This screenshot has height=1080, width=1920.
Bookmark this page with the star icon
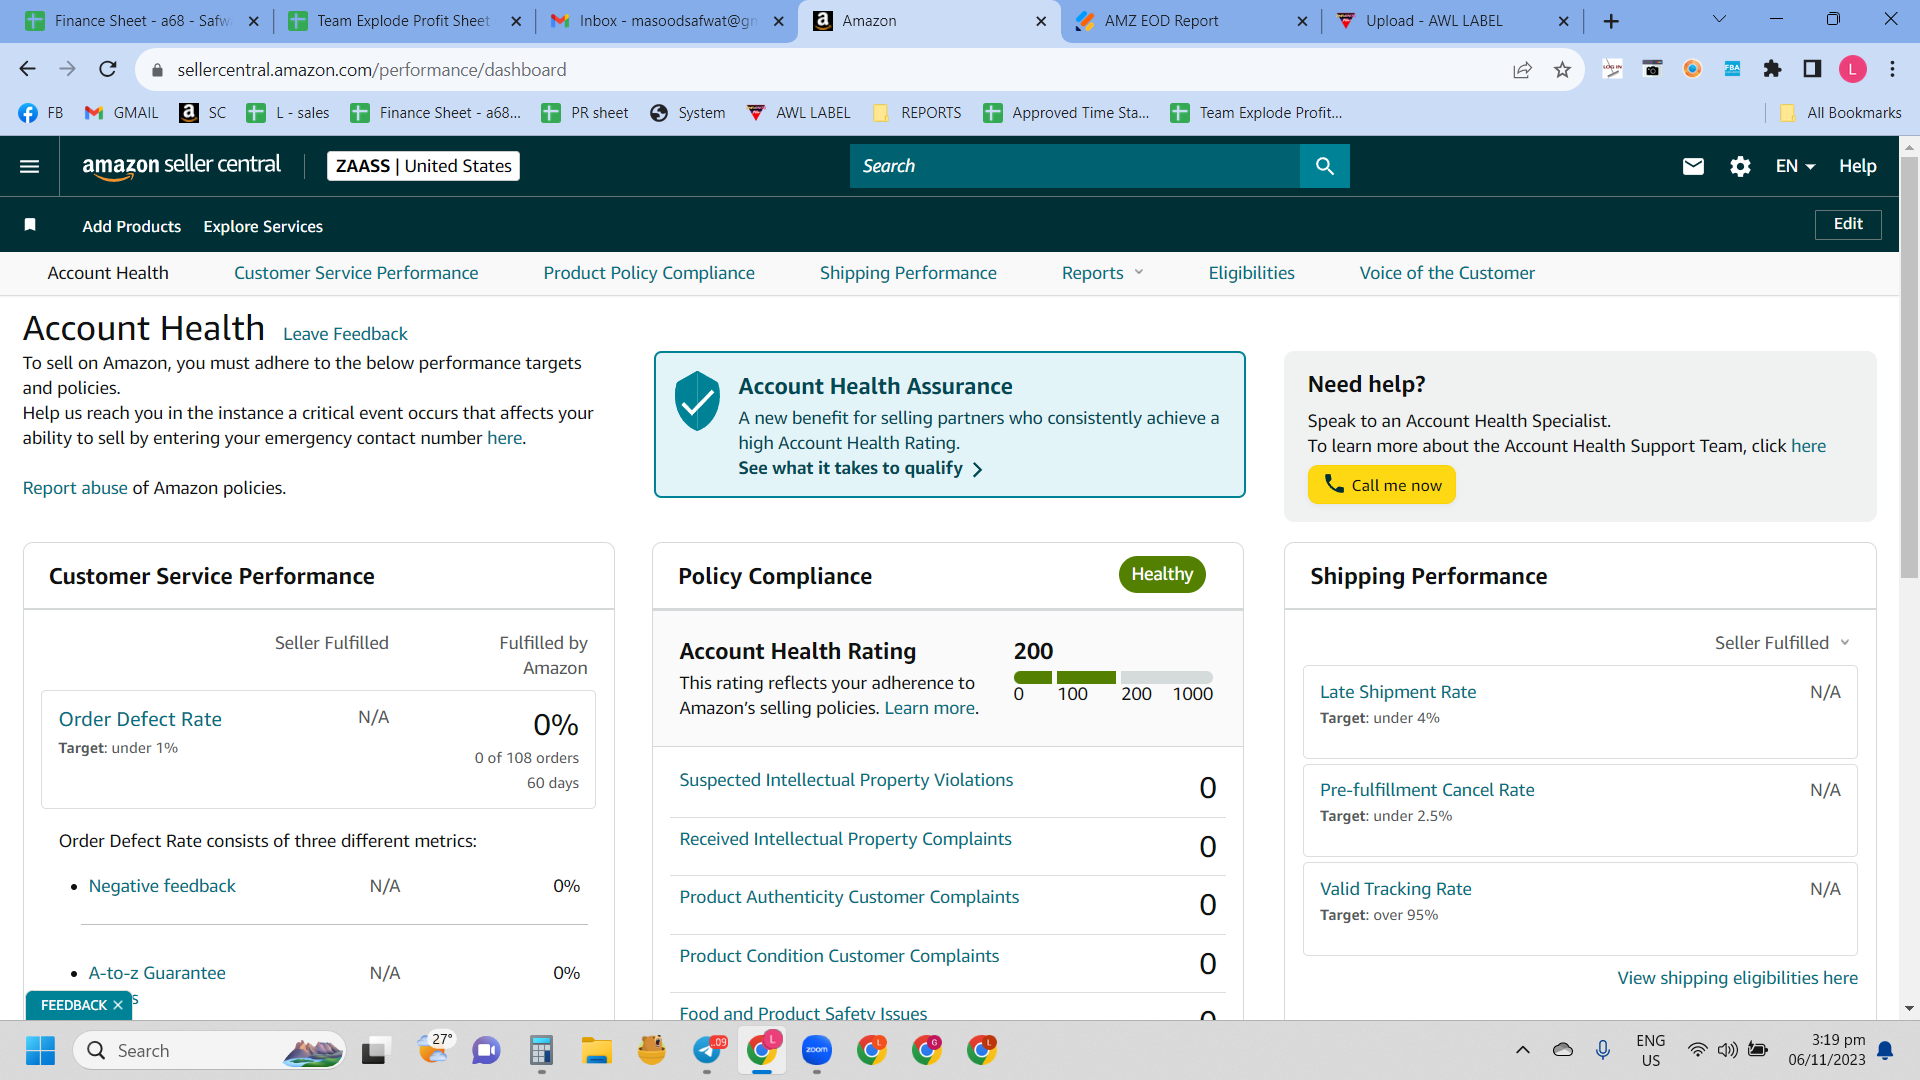click(x=1562, y=69)
